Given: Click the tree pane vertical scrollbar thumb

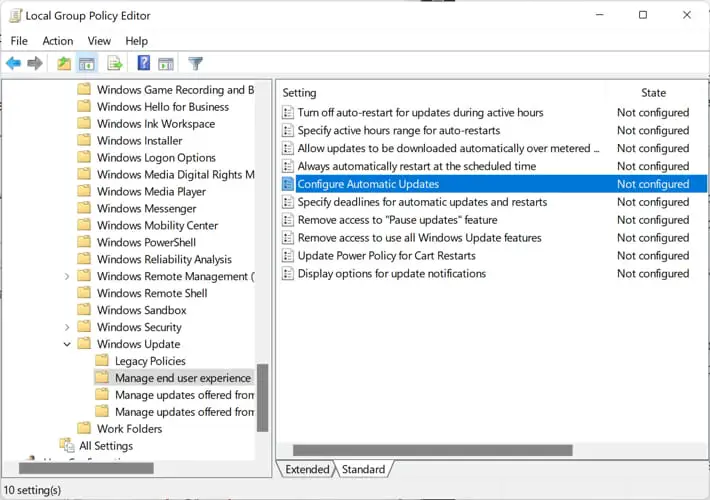Looking at the screenshot, I should coord(263,398).
